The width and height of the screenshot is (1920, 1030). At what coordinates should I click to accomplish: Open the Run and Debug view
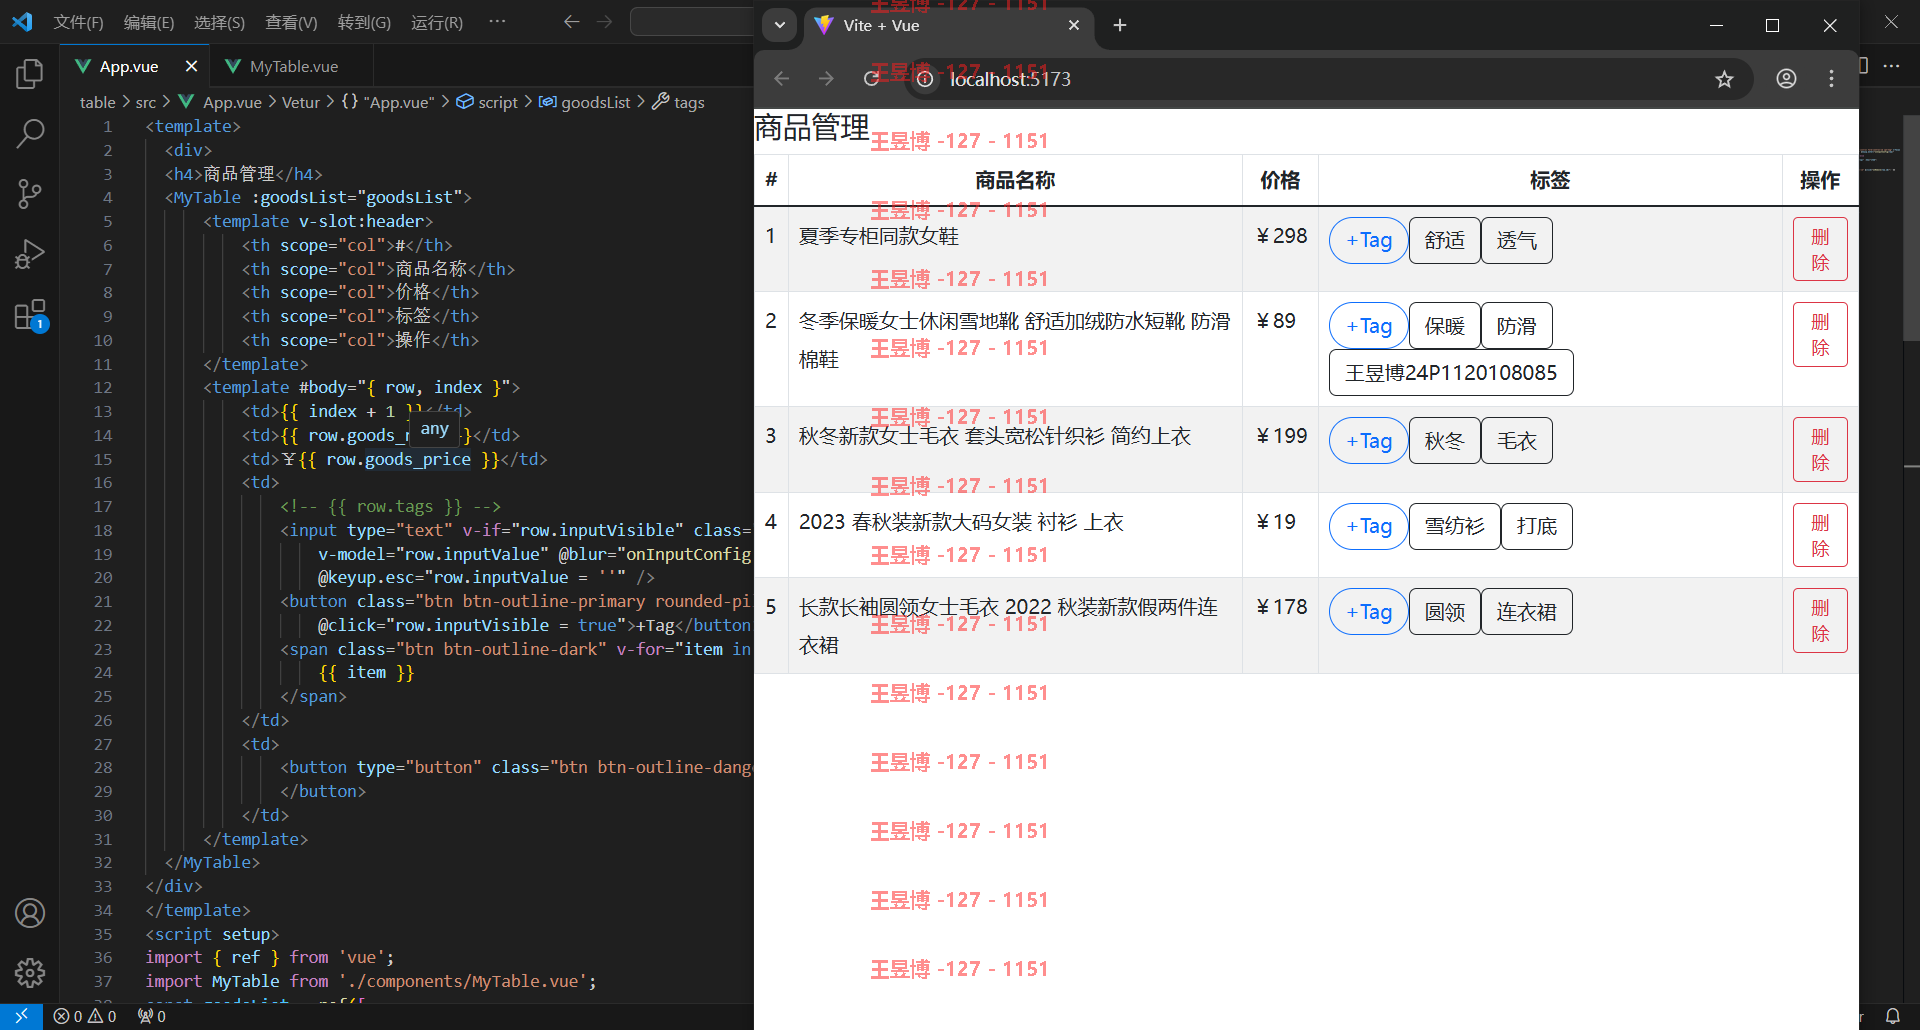[30, 254]
